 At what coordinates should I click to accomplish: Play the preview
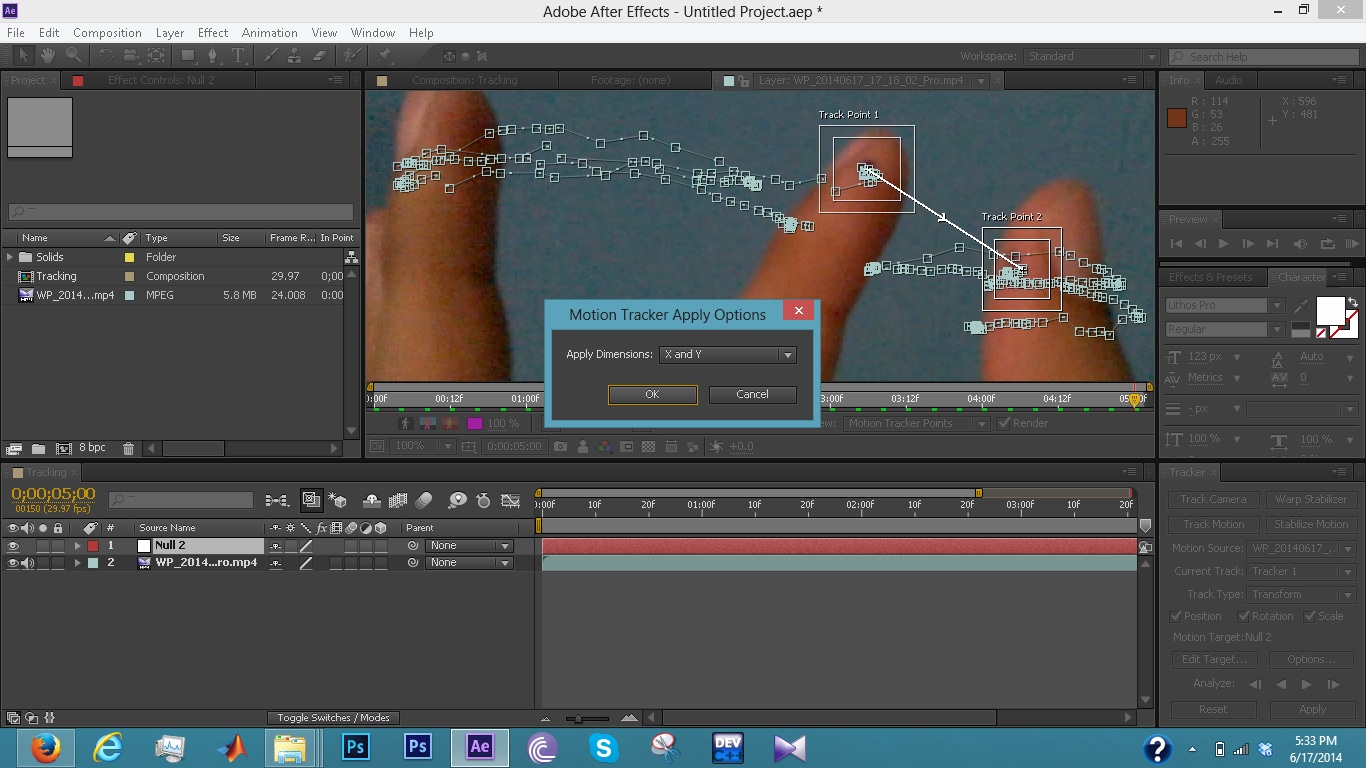1224,243
